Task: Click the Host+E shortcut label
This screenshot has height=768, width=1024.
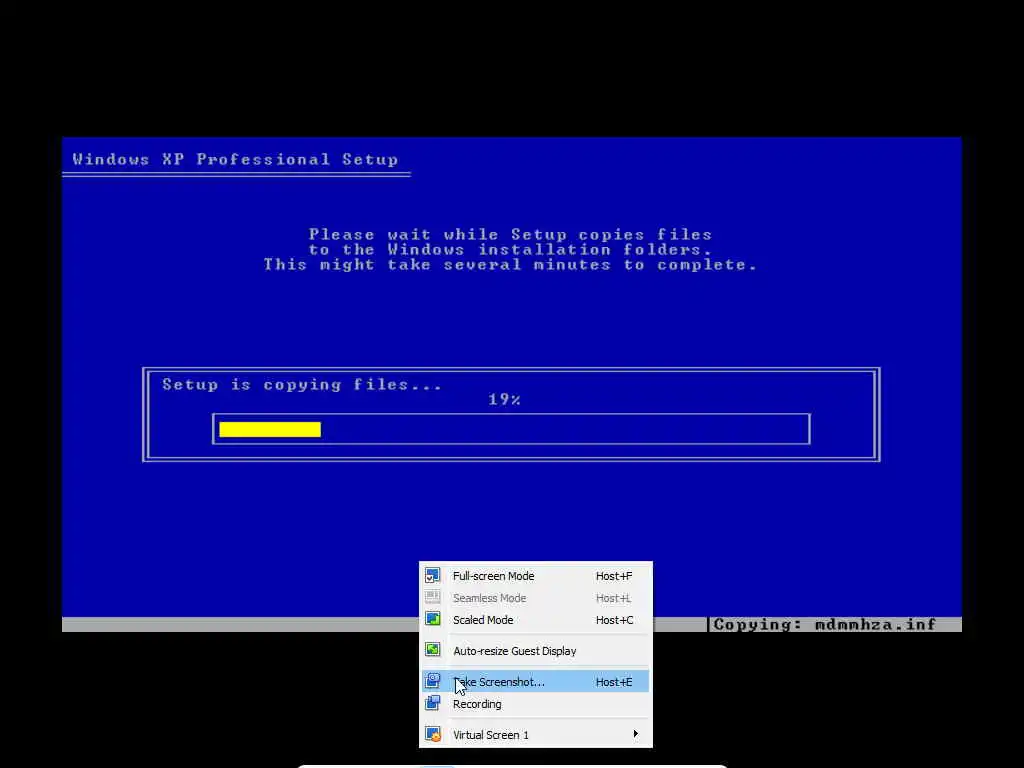Action: pos(614,682)
